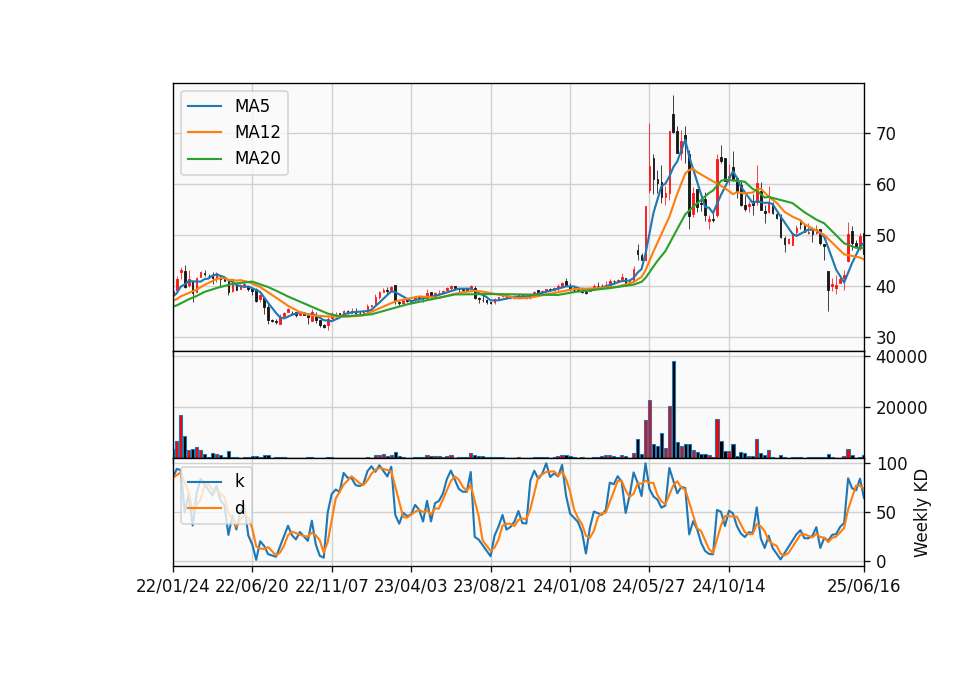Click the KD axis label 0
The height and width of the screenshot is (690, 960).
point(880,561)
